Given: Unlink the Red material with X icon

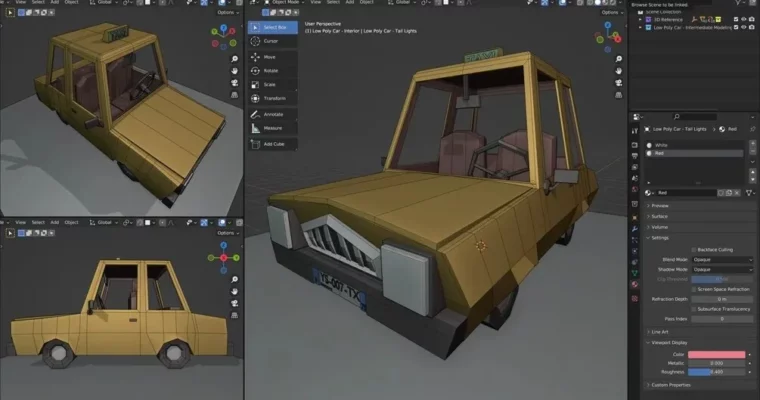Looking at the screenshot, I should 737,193.
